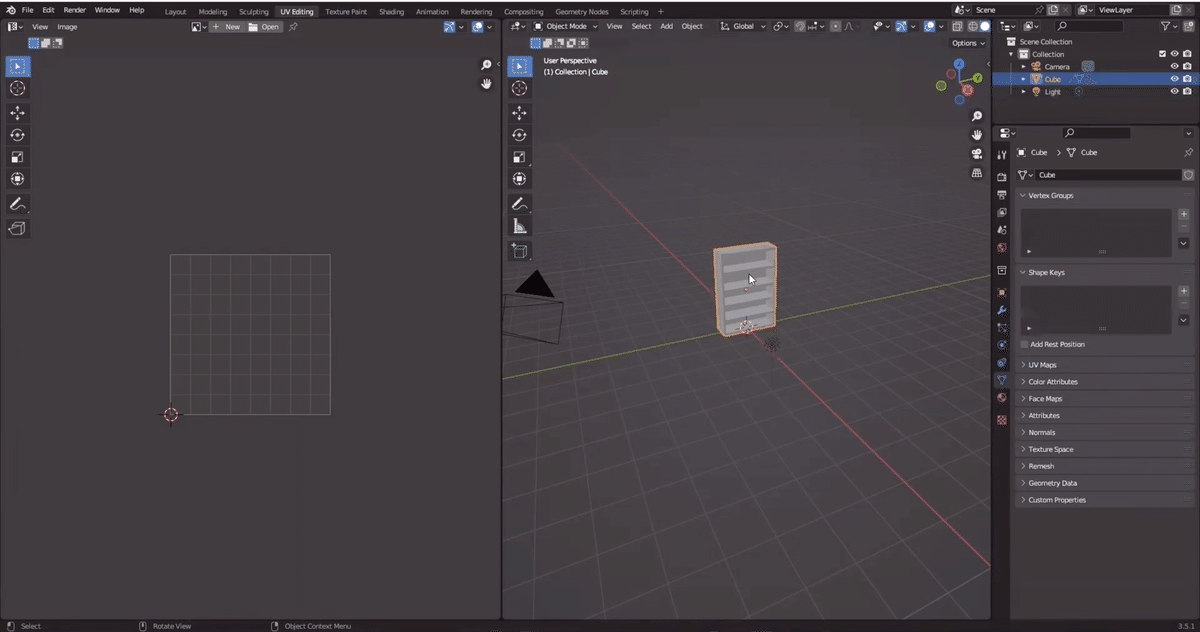Select the Move tool in the 3D viewport

tap(519, 112)
